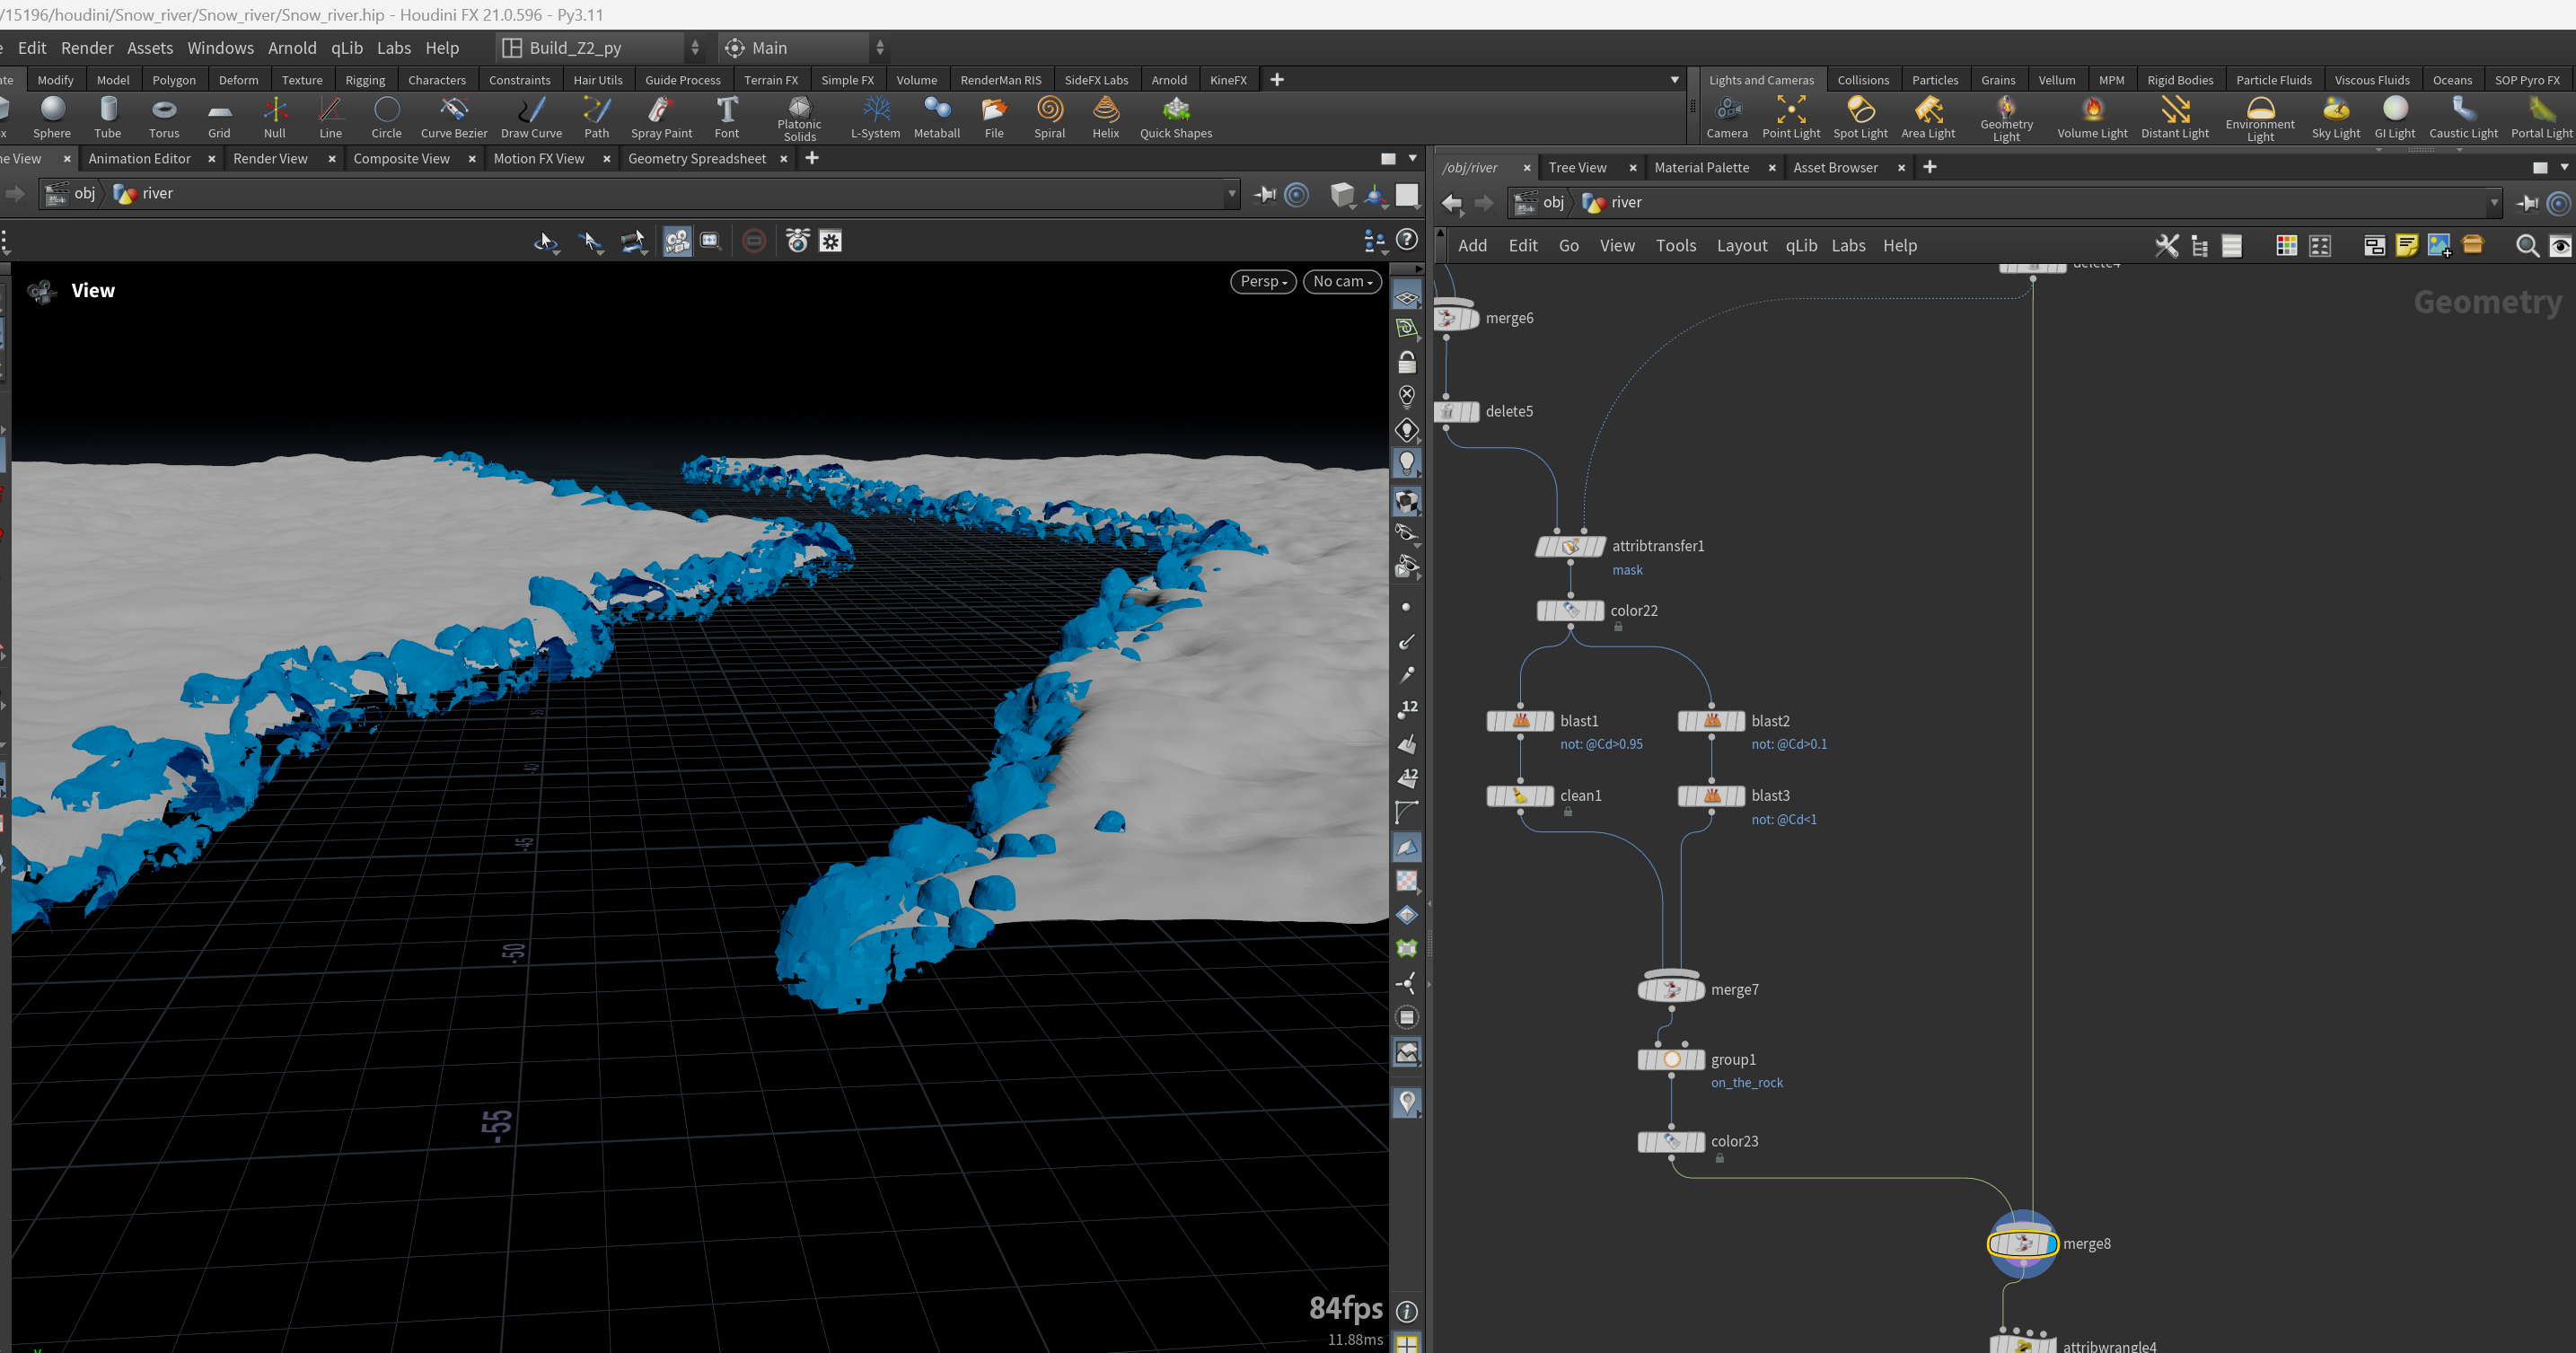This screenshot has height=1353, width=2576.
Task: Click the network editor search magnifier icon
Action: [2527, 246]
